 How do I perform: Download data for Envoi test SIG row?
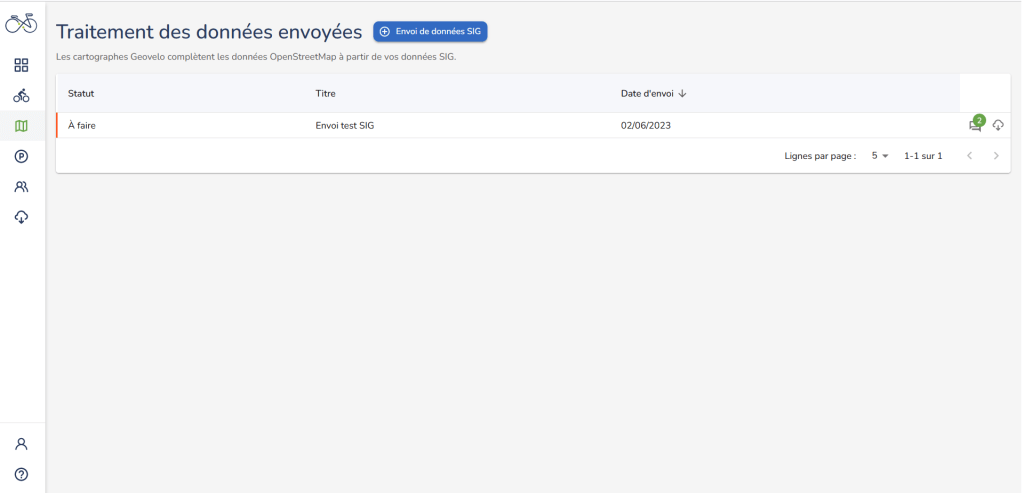[x=998, y=125]
